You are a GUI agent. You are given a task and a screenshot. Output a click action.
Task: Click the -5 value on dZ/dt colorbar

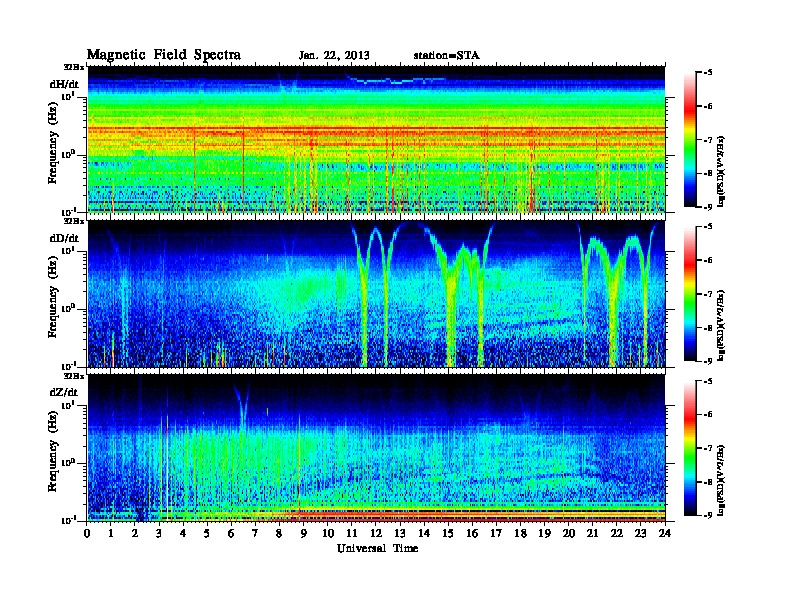point(708,381)
